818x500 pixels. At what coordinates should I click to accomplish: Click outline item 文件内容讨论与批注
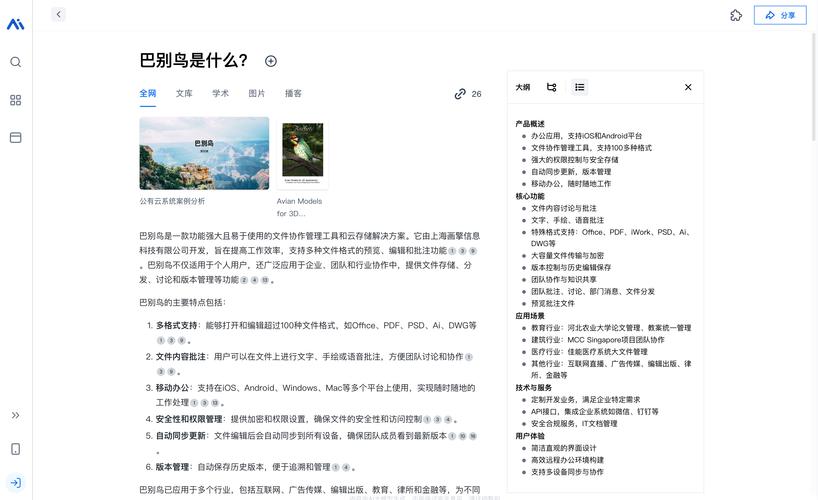coord(564,208)
